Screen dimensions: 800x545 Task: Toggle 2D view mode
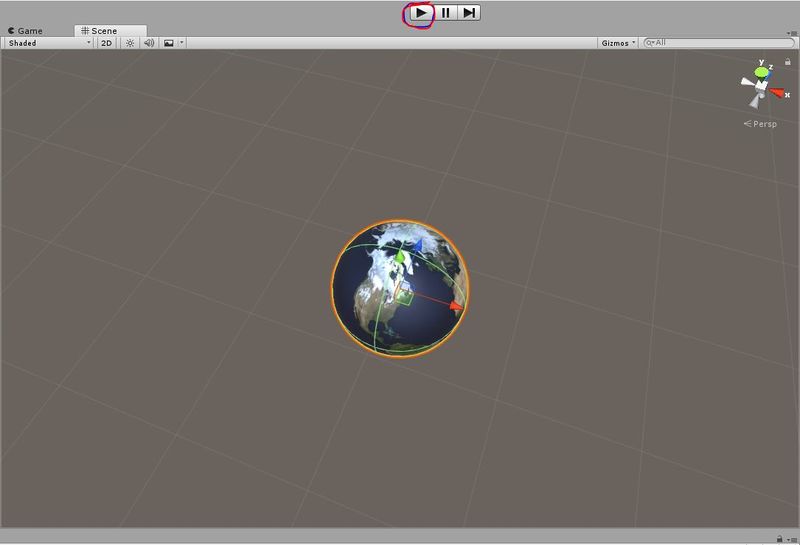pyautogui.click(x=106, y=43)
